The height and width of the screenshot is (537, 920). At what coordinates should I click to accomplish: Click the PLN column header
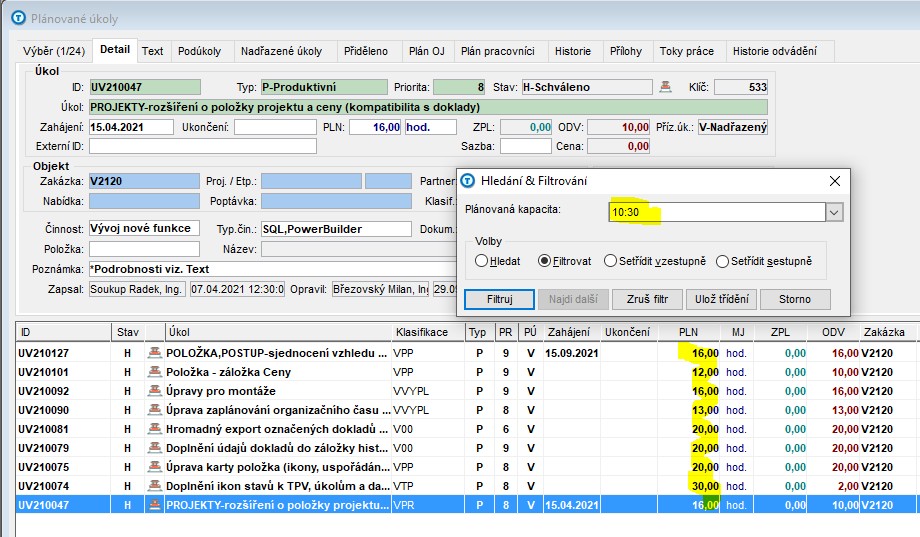(688, 332)
